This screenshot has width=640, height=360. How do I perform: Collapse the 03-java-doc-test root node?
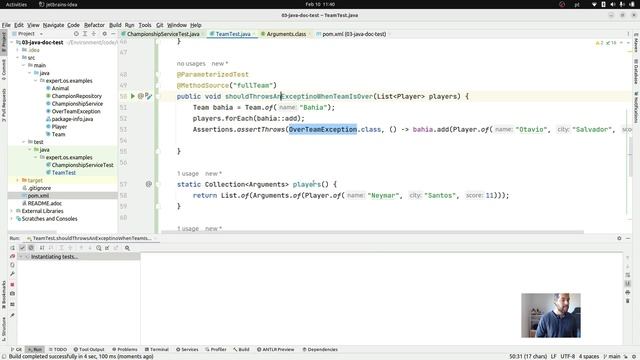click(x=12, y=42)
